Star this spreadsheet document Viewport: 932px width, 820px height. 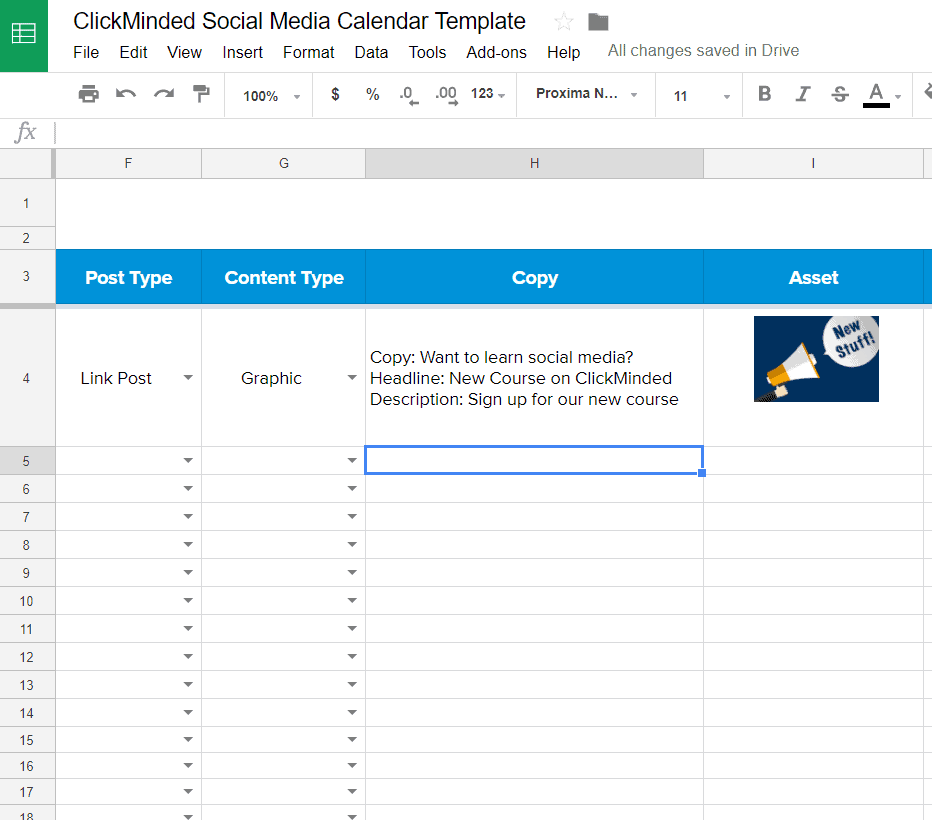point(564,22)
